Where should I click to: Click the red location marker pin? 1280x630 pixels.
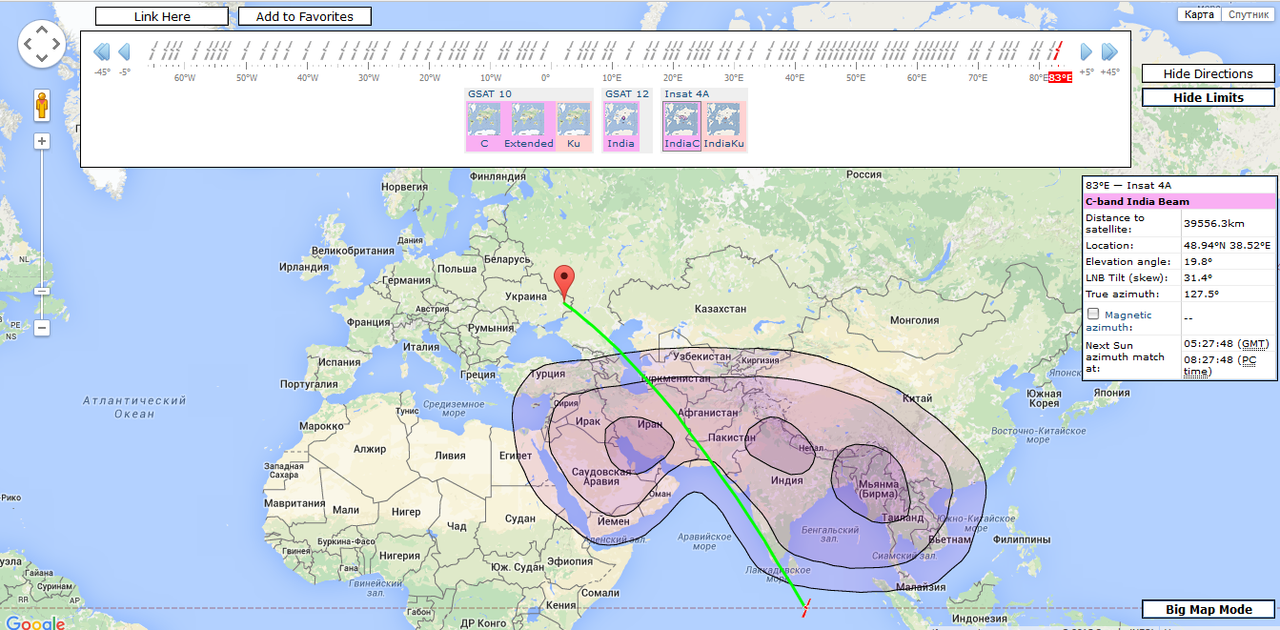pos(564,282)
